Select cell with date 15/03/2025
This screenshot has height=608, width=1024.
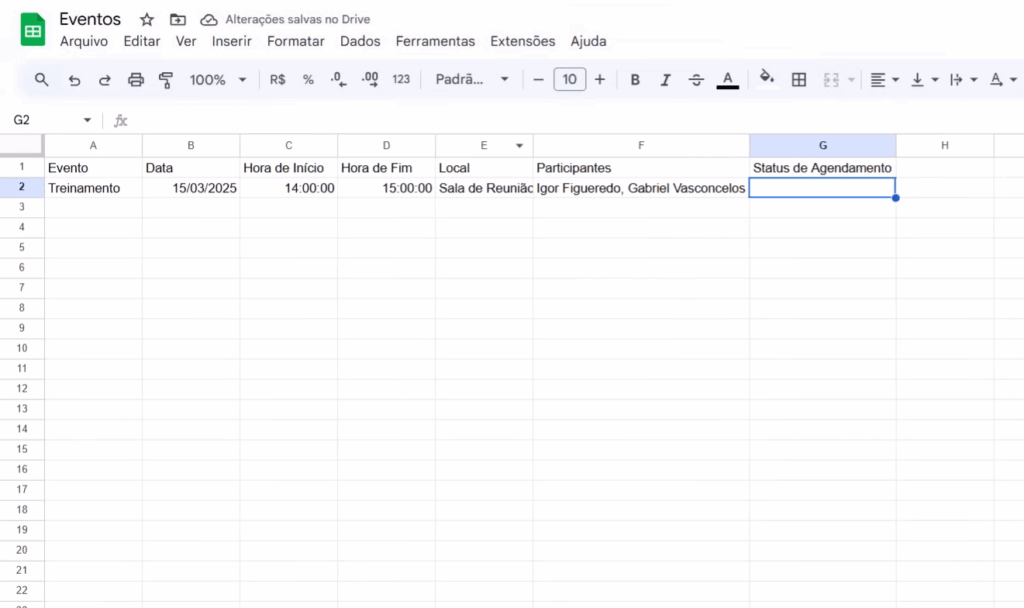click(191, 188)
